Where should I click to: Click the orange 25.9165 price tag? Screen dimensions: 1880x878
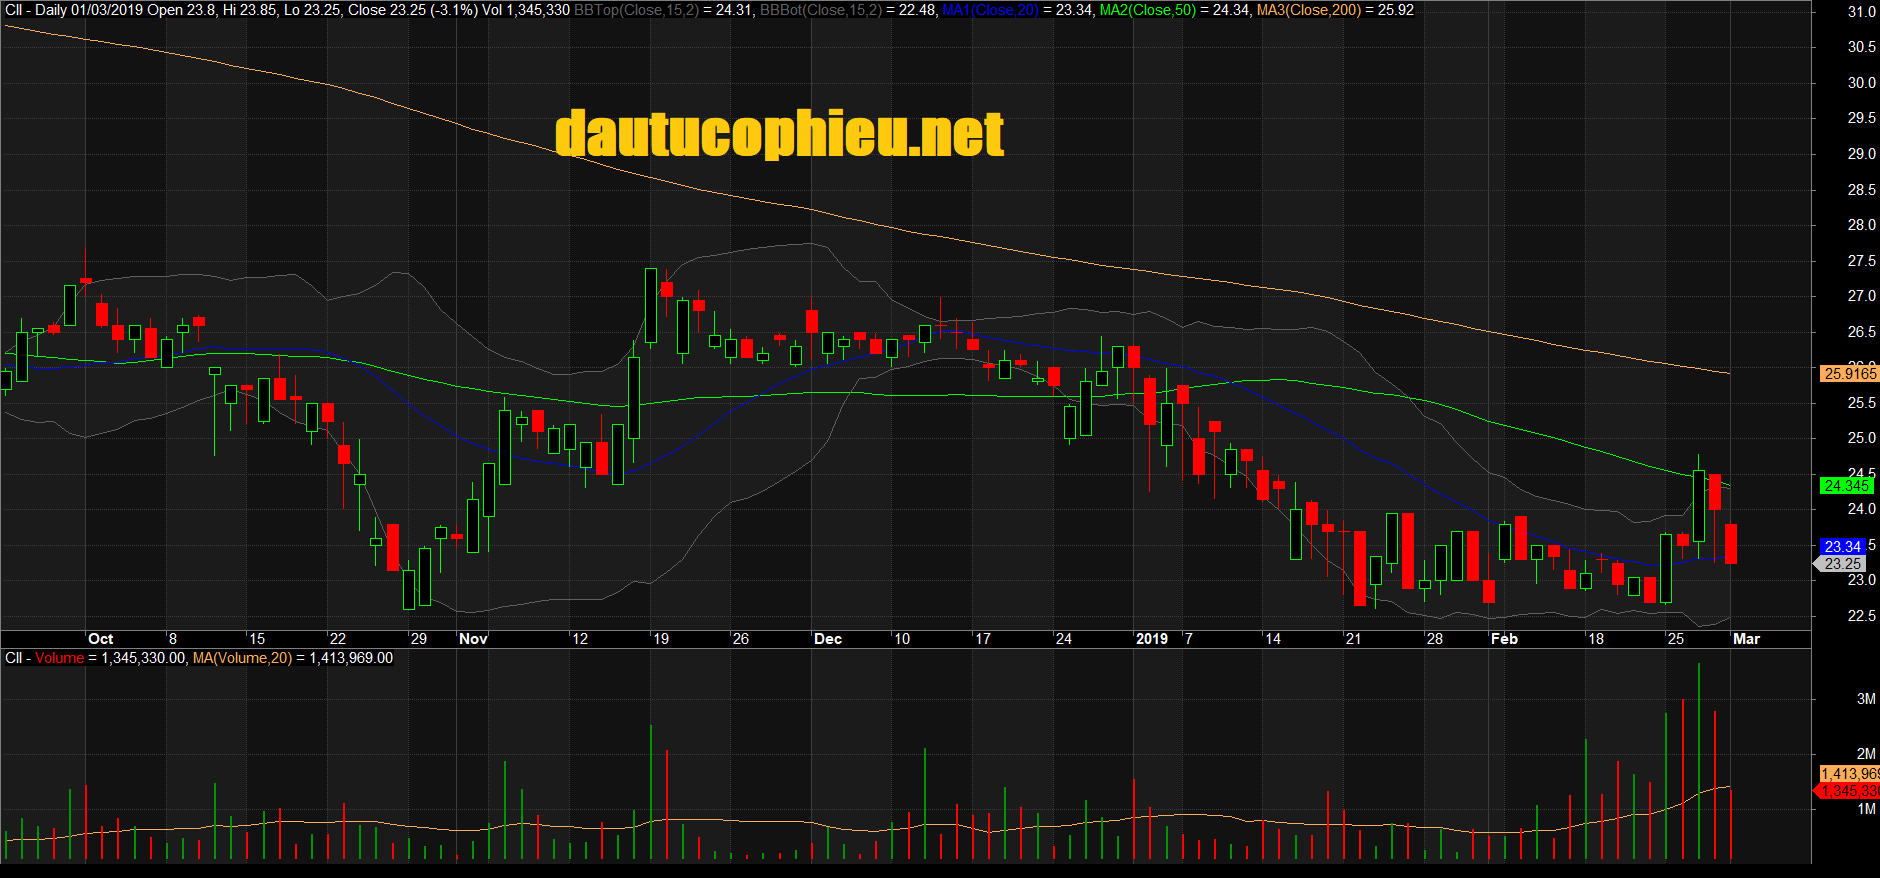pyautogui.click(x=1850, y=373)
